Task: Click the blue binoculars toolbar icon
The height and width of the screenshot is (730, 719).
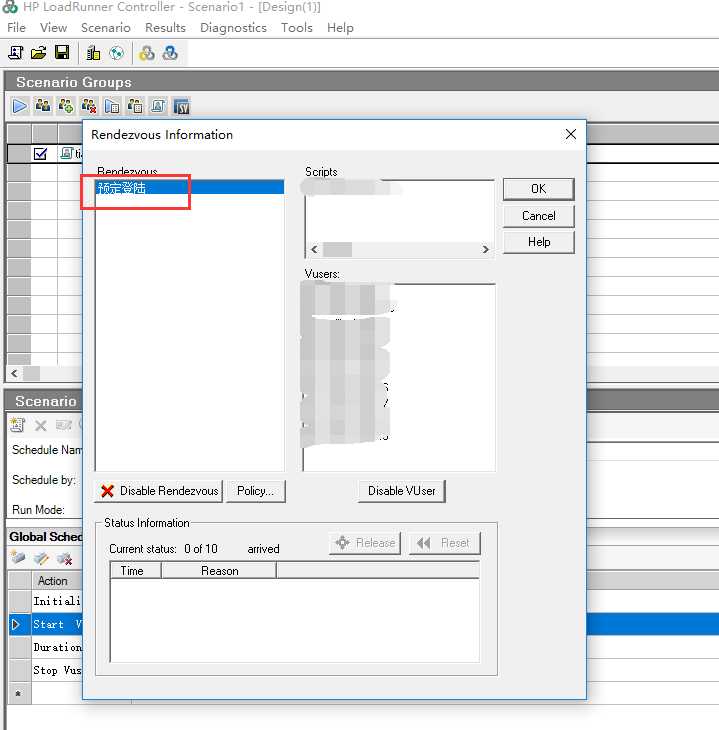Action: (170, 53)
